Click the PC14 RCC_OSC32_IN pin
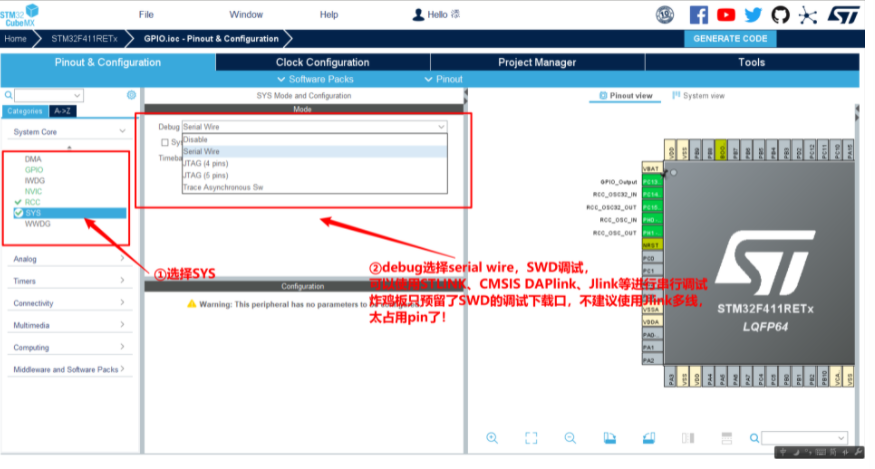 pos(652,194)
